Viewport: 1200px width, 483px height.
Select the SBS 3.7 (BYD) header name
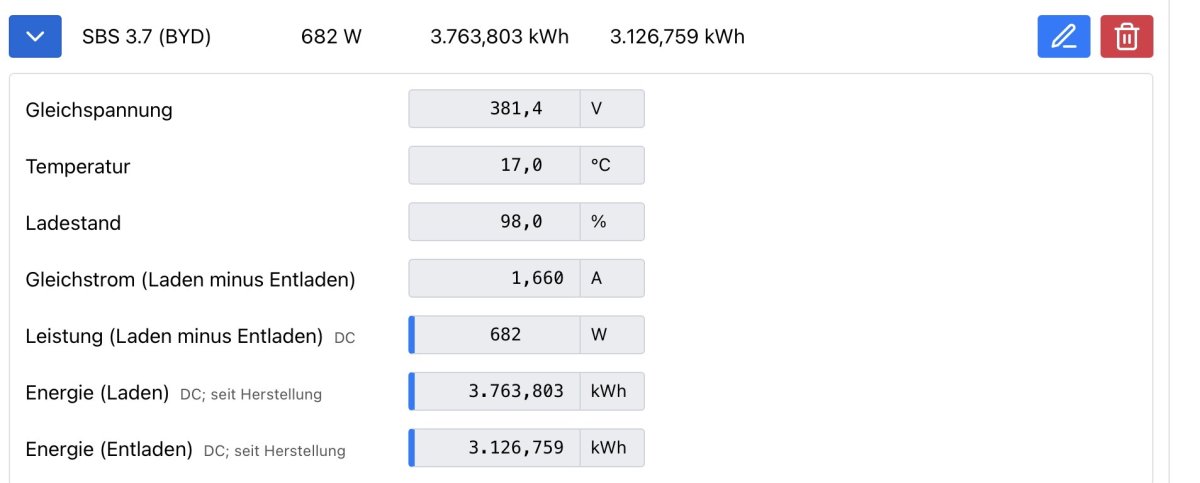[147, 37]
